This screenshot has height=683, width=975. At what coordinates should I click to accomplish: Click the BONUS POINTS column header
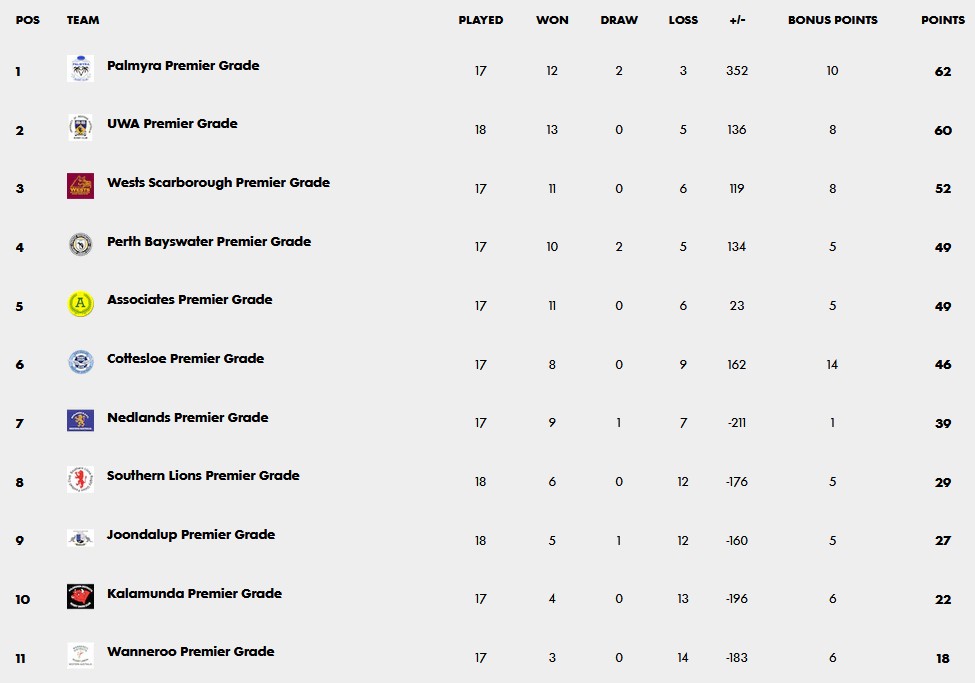833,20
